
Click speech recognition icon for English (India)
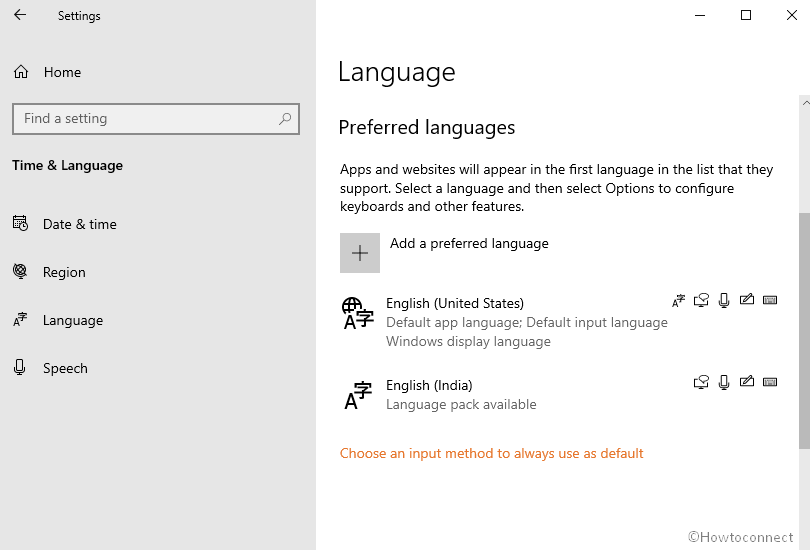[x=724, y=382]
